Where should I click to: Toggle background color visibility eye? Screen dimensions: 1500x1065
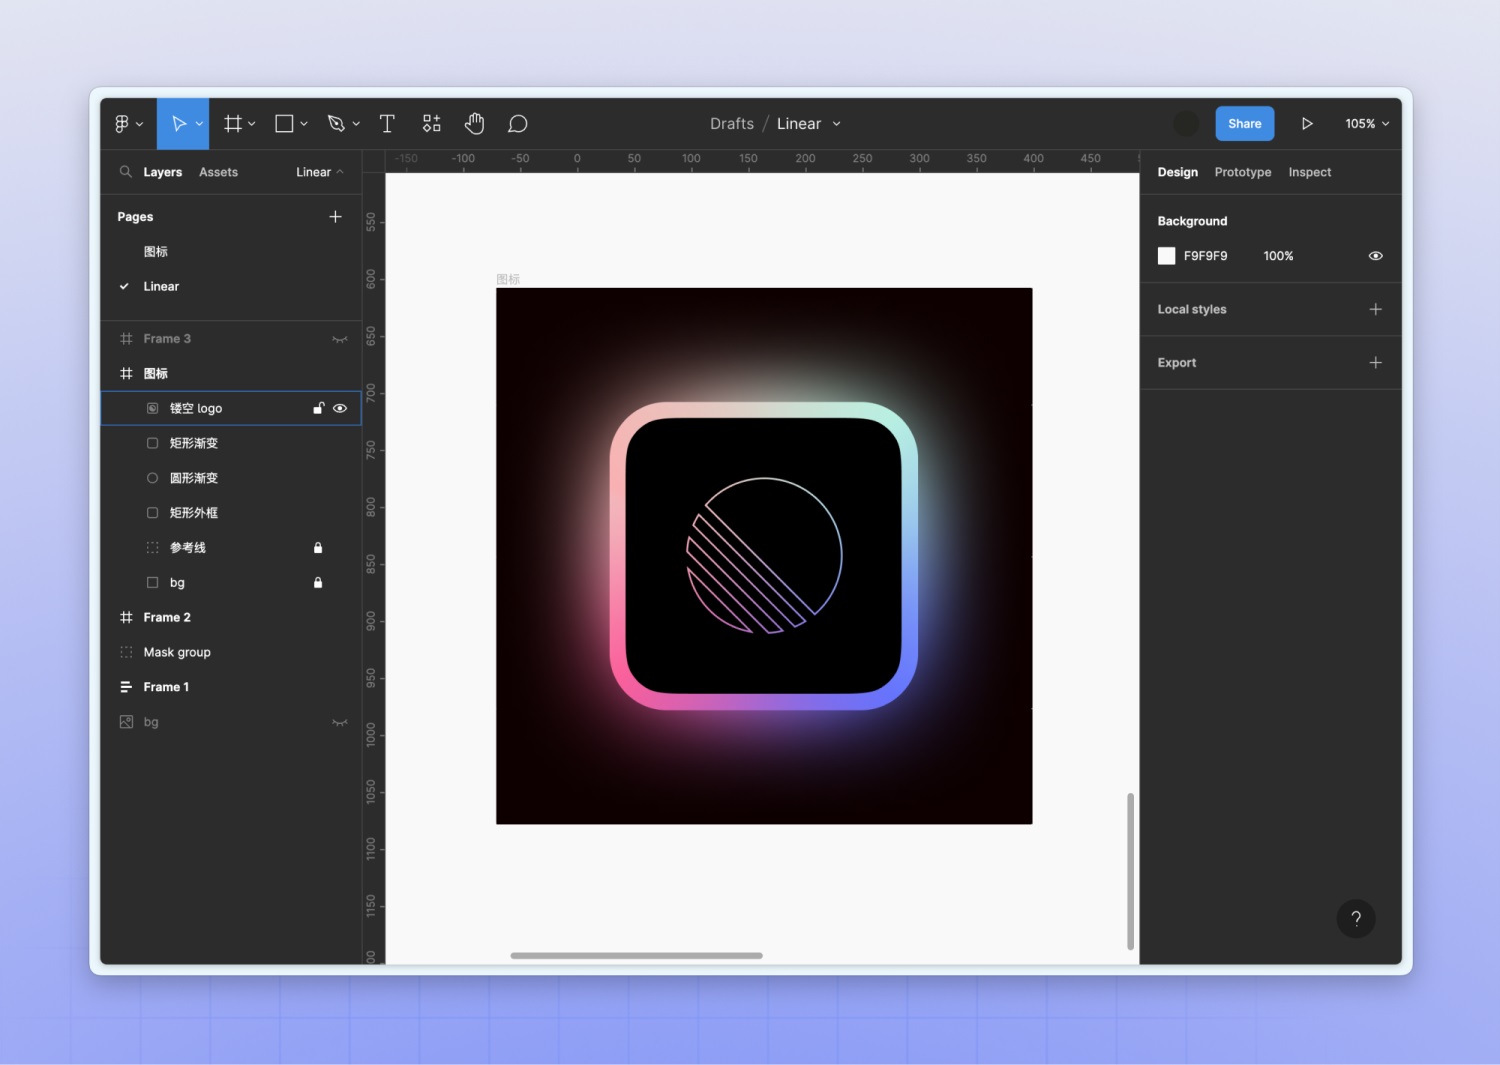(1375, 256)
